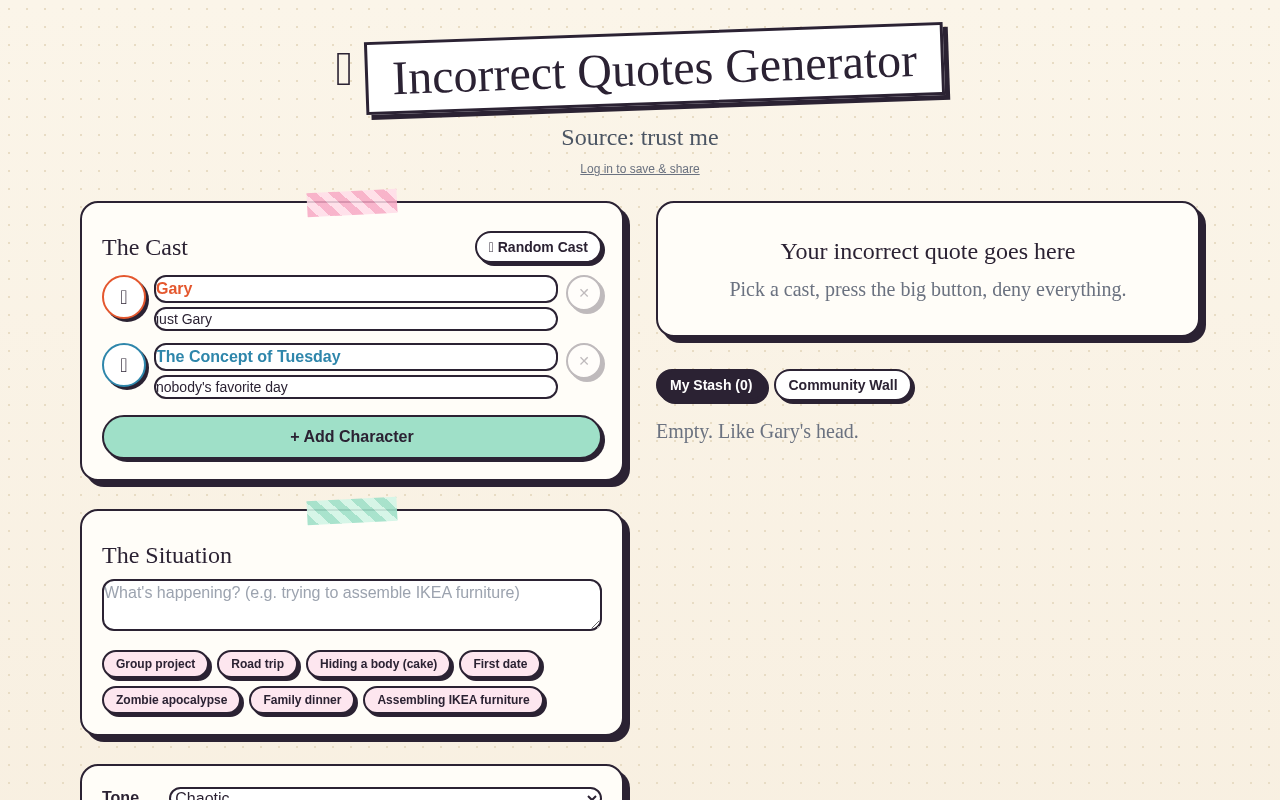
Task: Click 'Your incorrect quote goes here' text
Action: [928, 251]
